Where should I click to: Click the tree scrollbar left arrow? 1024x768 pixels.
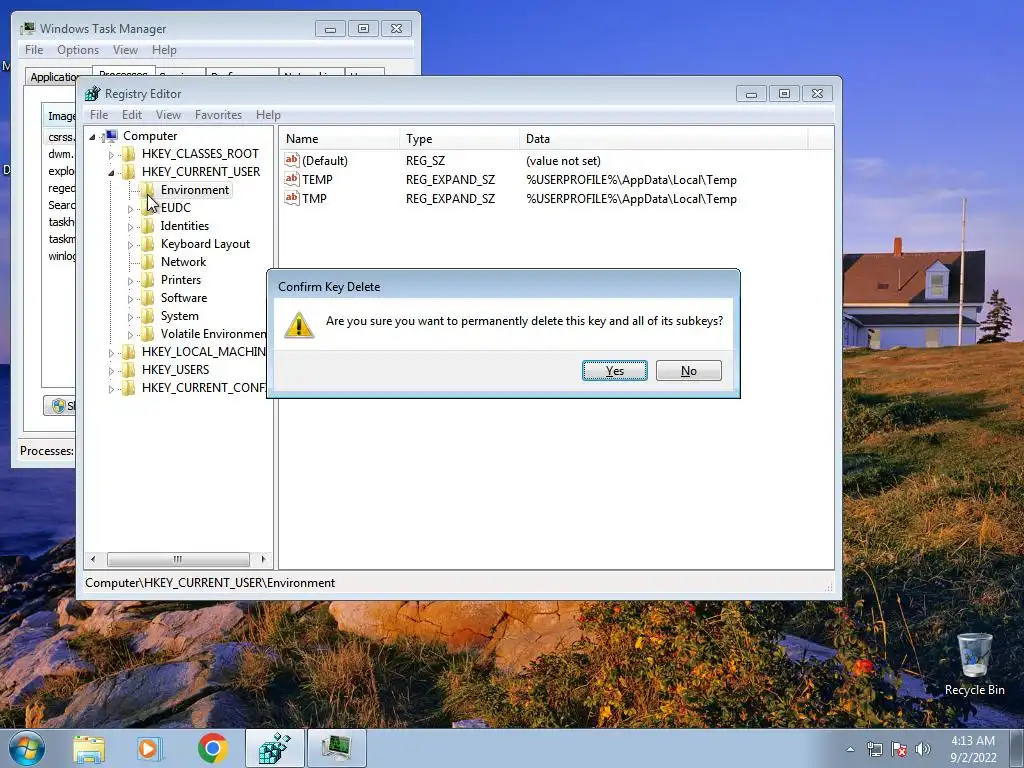pyautogui.click(x=93, y=560)
